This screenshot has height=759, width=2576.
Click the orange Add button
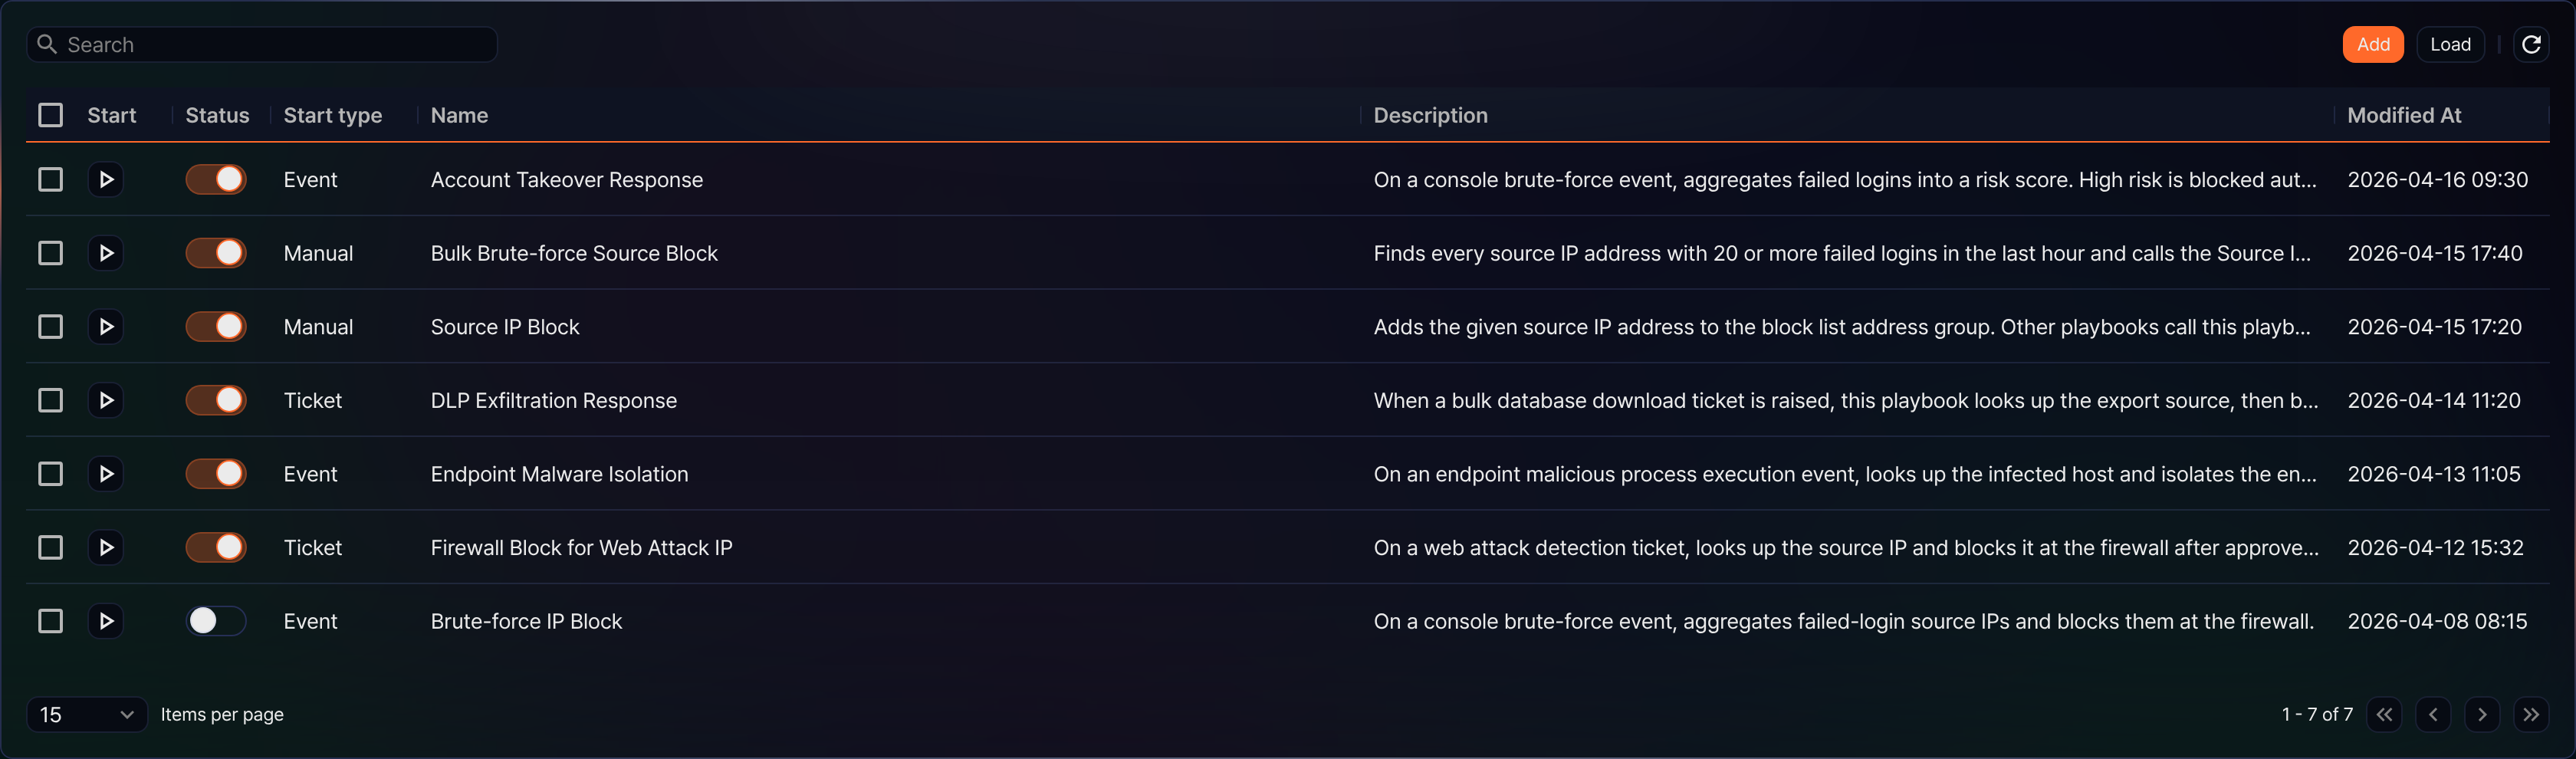(x=2373, y=44)
